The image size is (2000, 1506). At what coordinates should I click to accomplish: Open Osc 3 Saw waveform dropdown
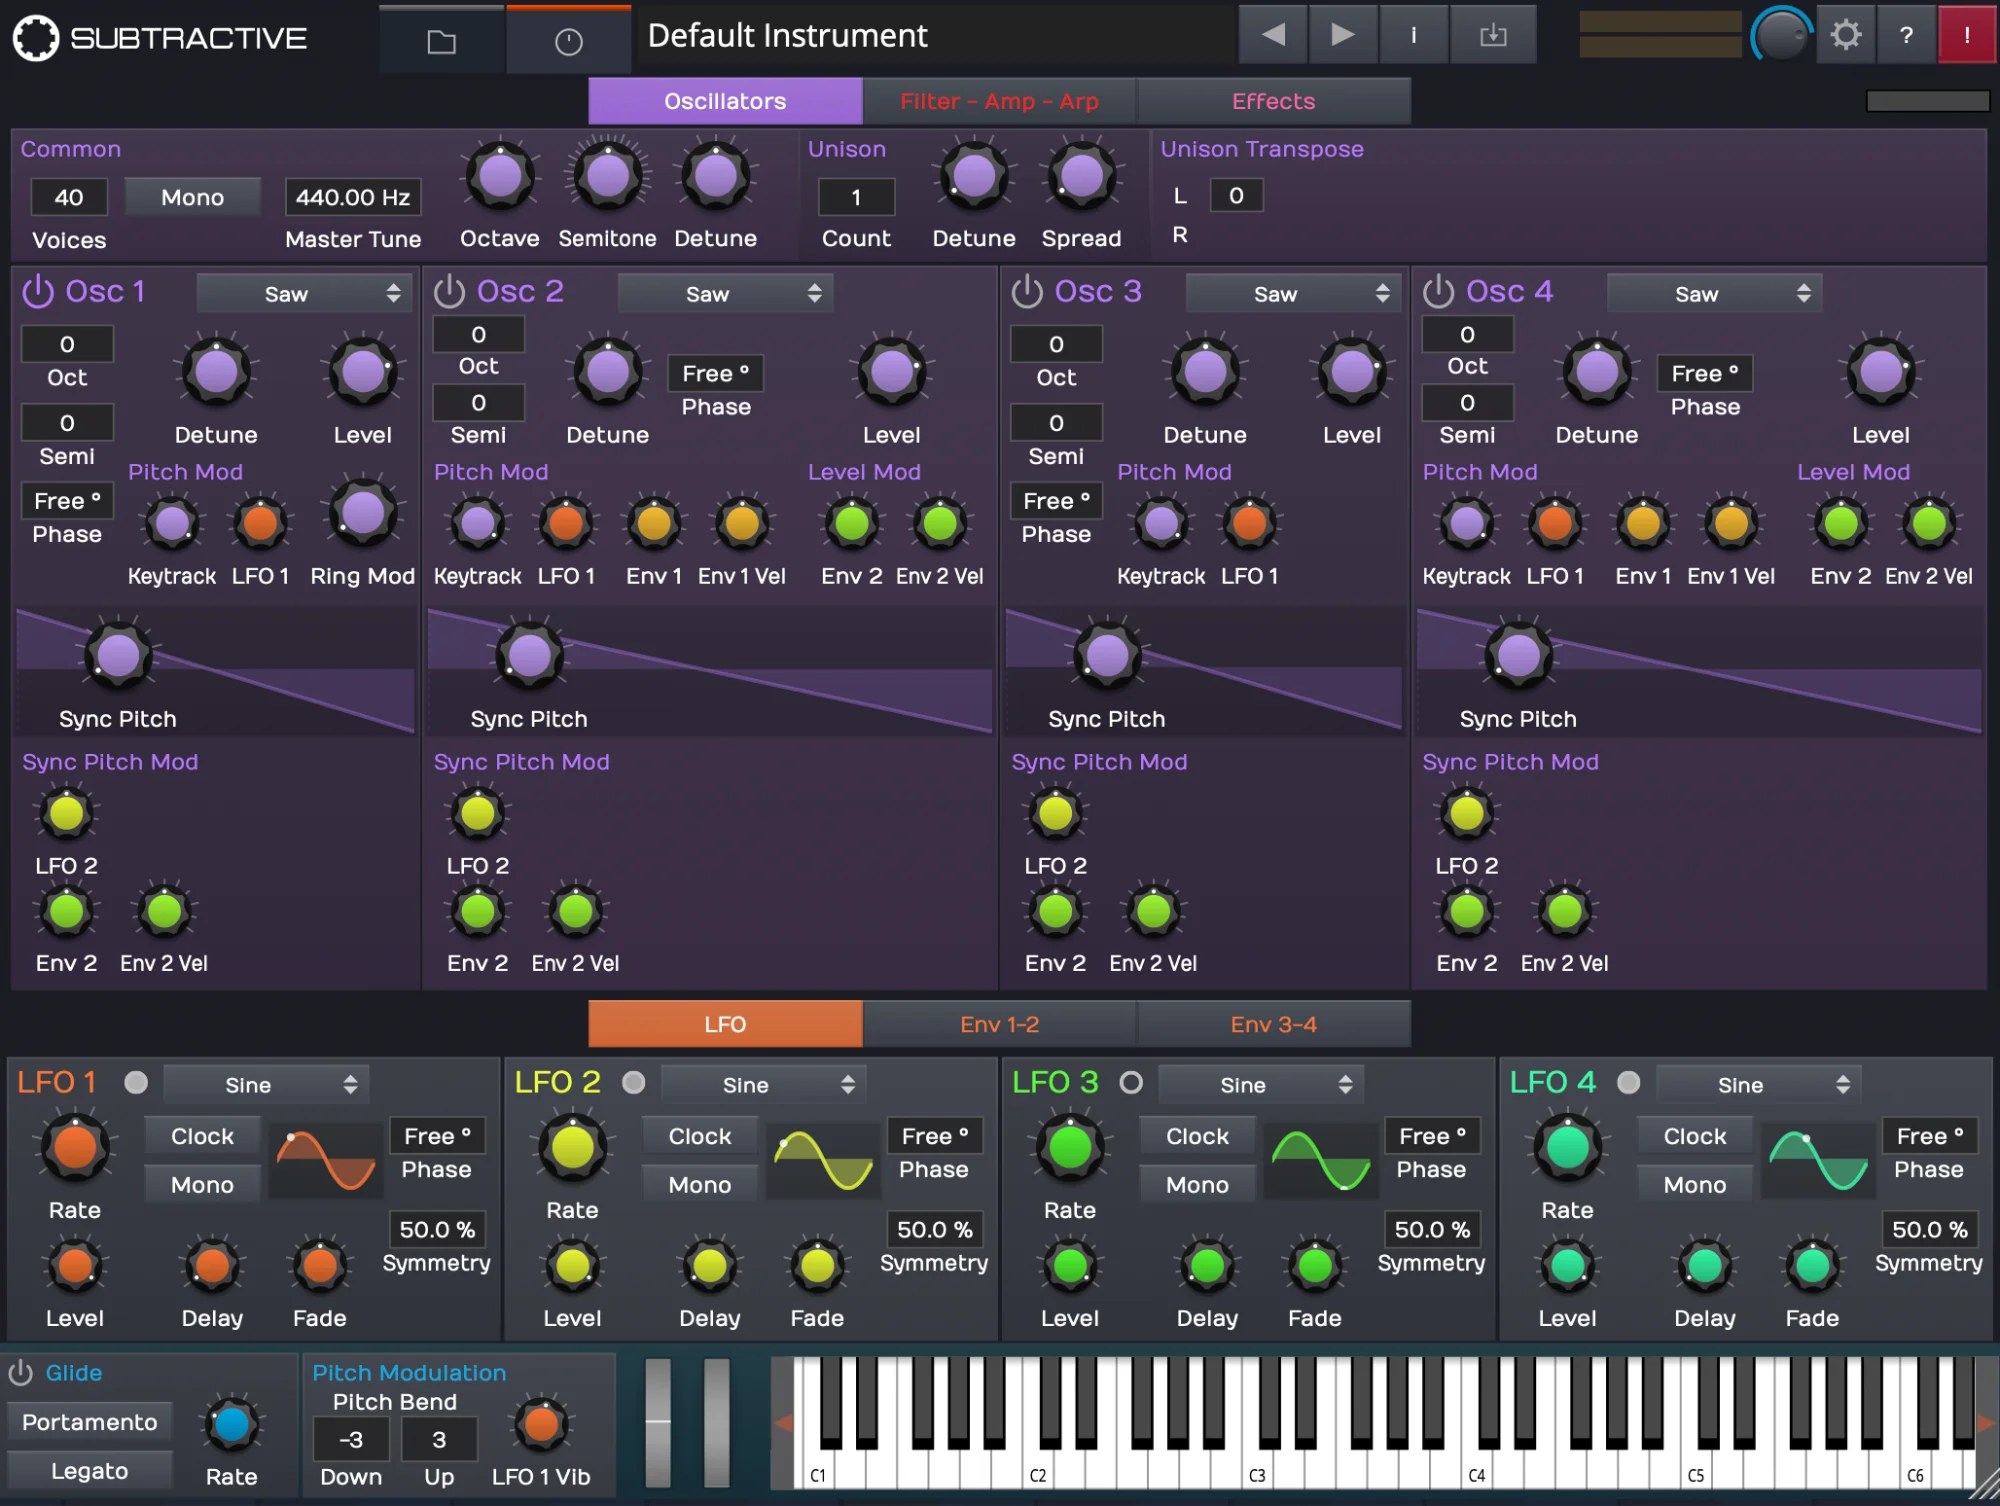tap(1293, 294)
